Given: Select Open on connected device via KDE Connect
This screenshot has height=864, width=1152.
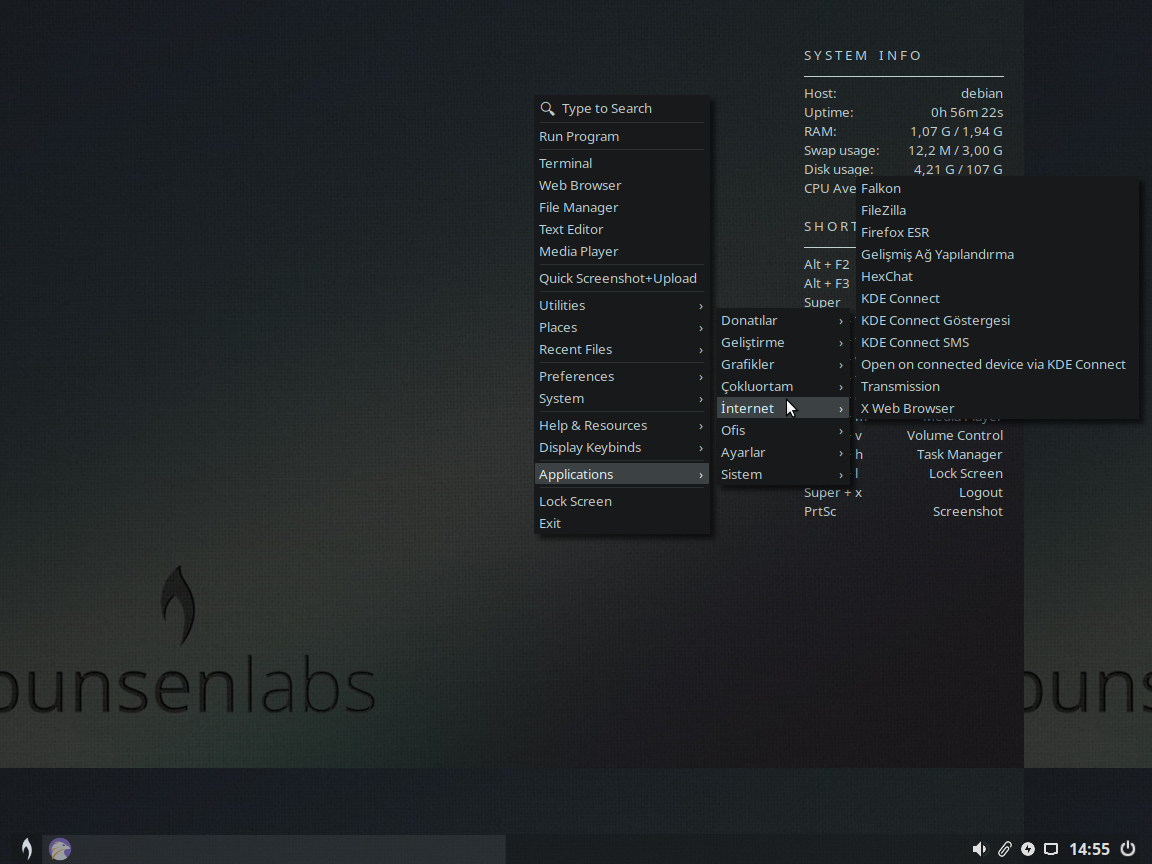Looking at the screenshot, I should pos(997,364).
